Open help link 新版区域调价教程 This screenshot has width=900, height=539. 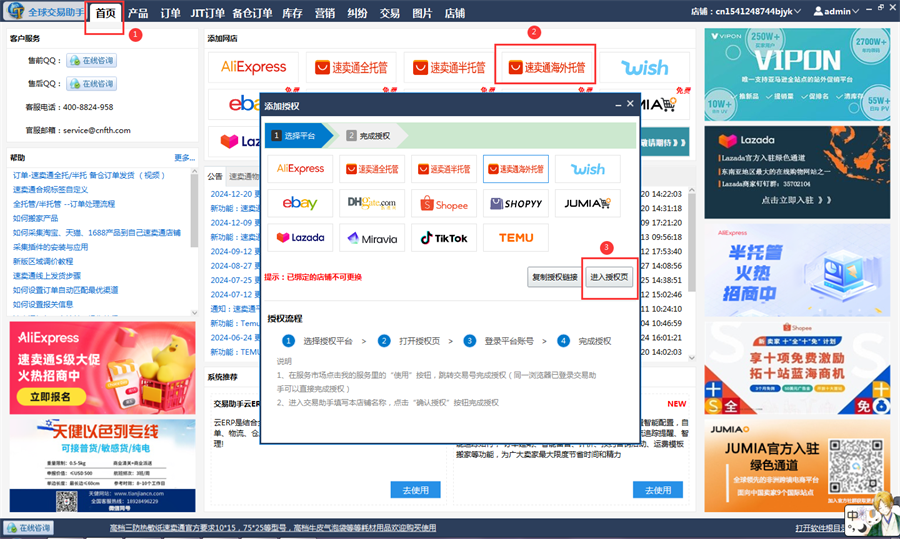(x=43, y=261)
